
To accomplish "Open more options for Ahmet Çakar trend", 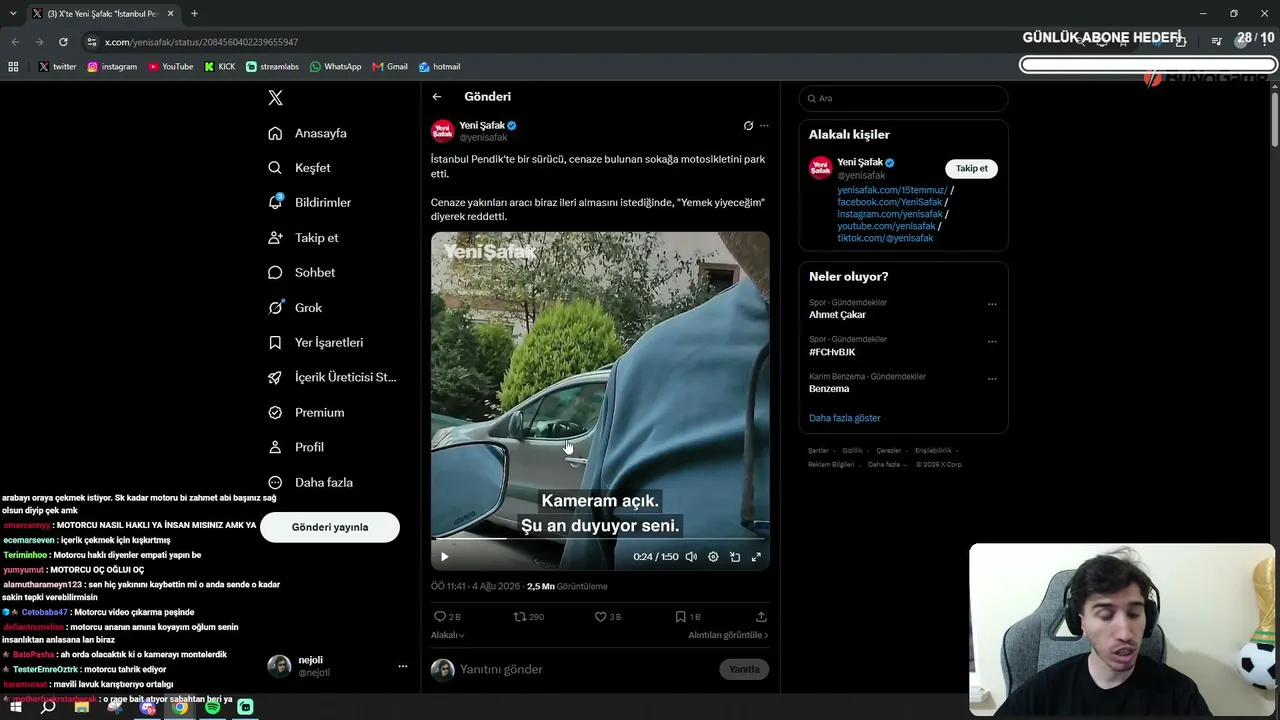I will pos(992,304).
